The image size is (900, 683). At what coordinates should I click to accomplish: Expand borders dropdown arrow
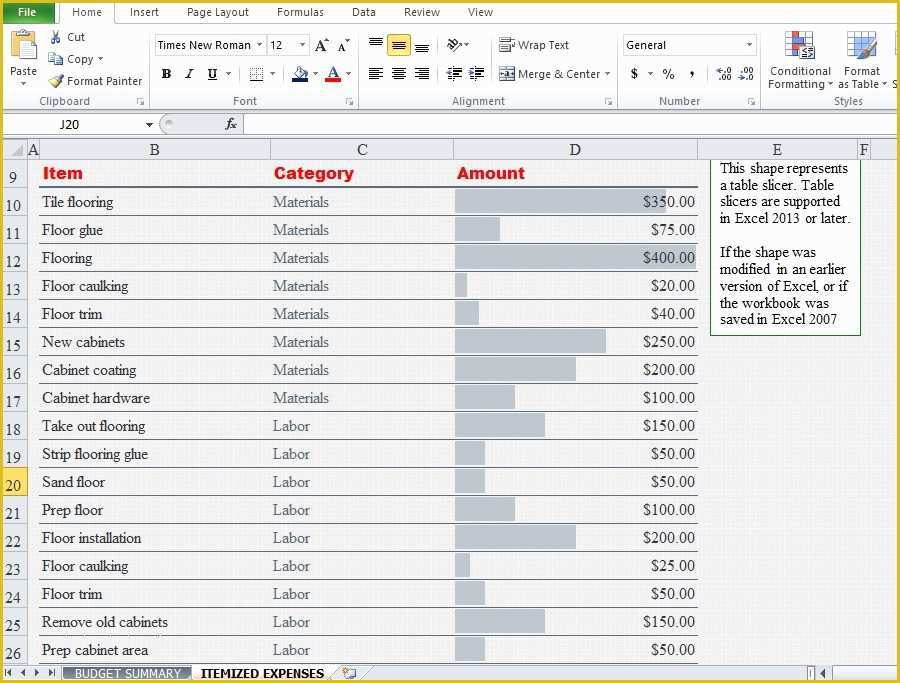[x=272, y=74]
